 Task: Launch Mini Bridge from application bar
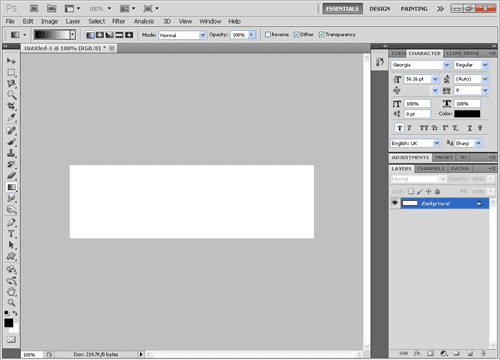[x=51, y=8]
